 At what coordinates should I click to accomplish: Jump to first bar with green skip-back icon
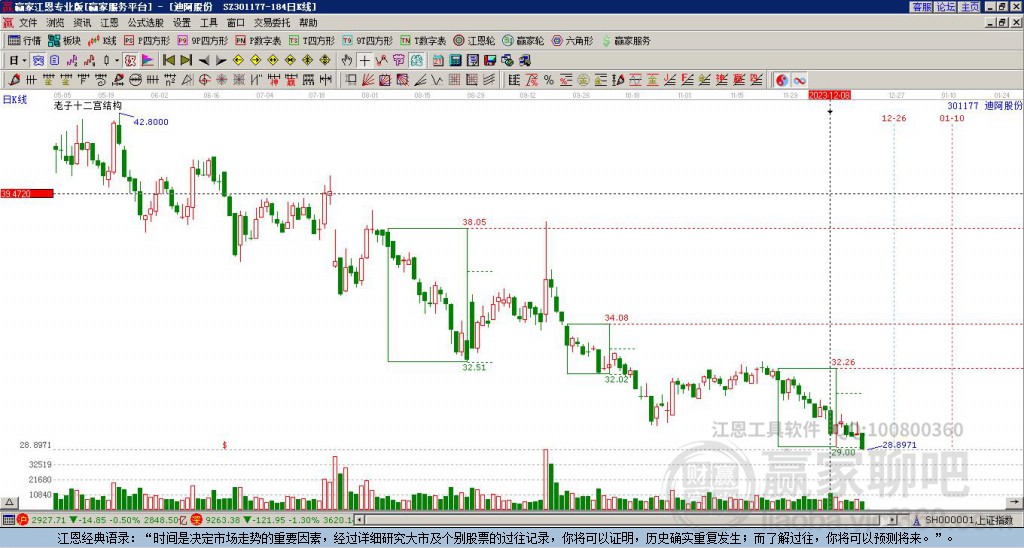(x=169, y=61)
